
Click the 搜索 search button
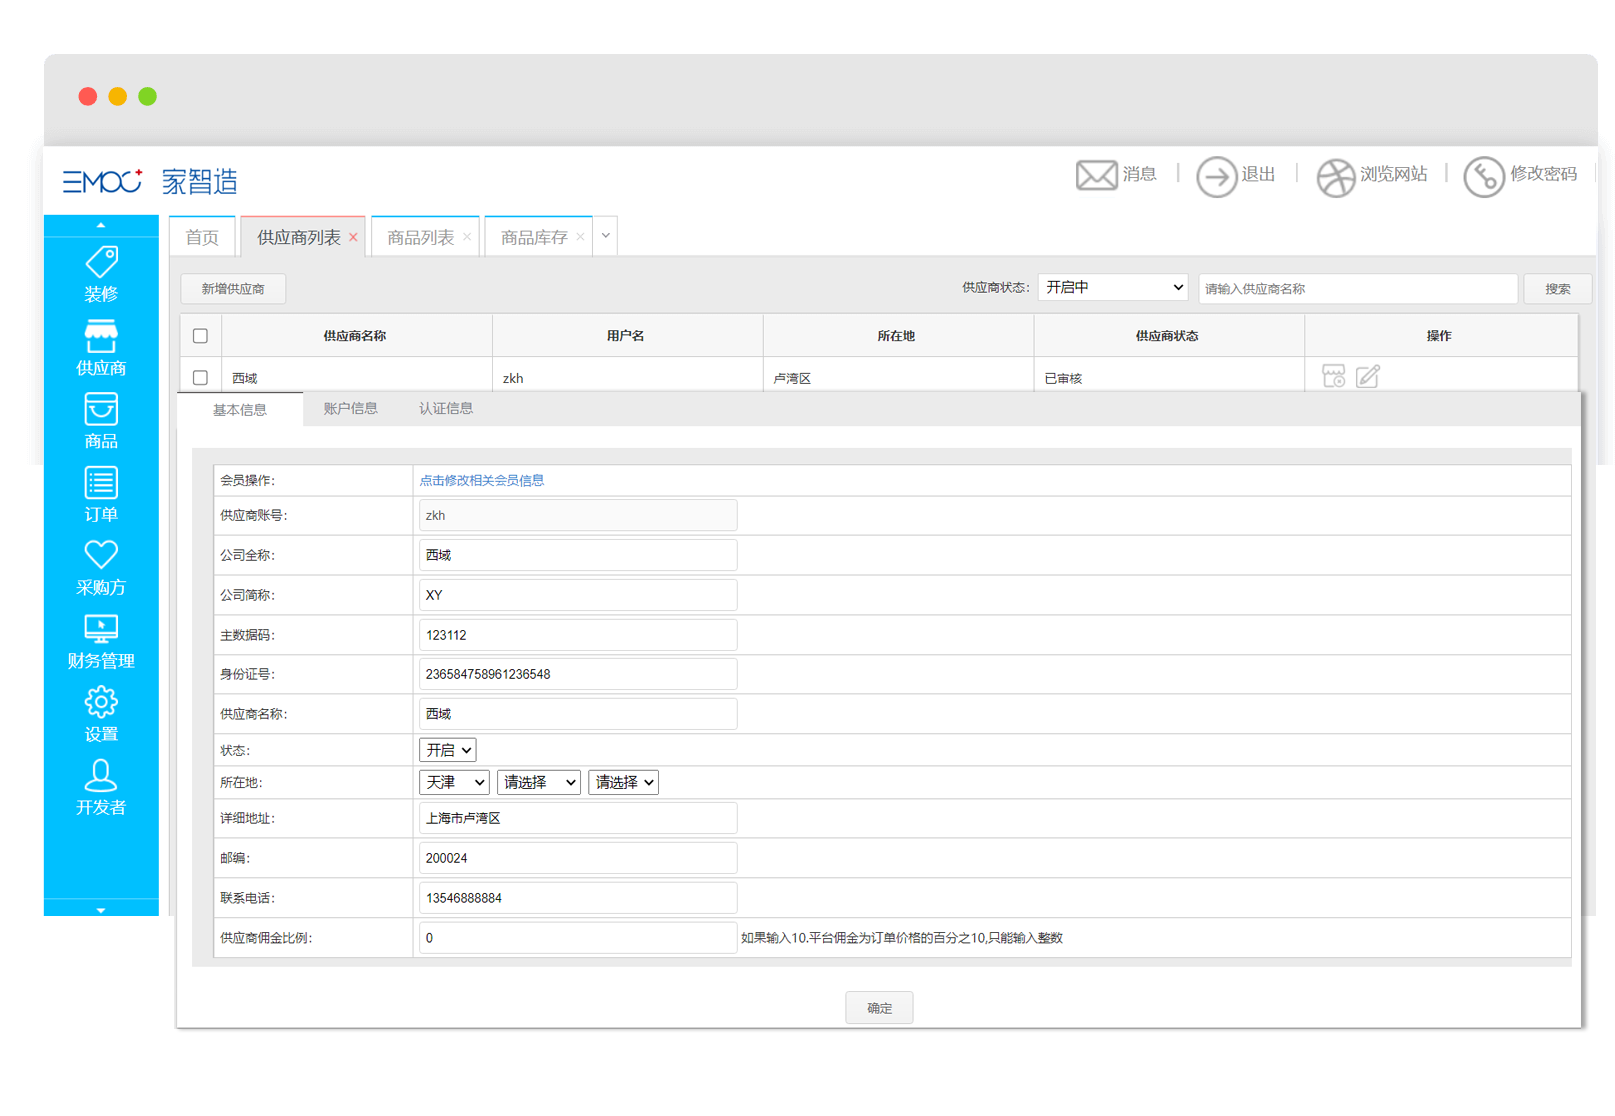click(x=1557, y=289)
